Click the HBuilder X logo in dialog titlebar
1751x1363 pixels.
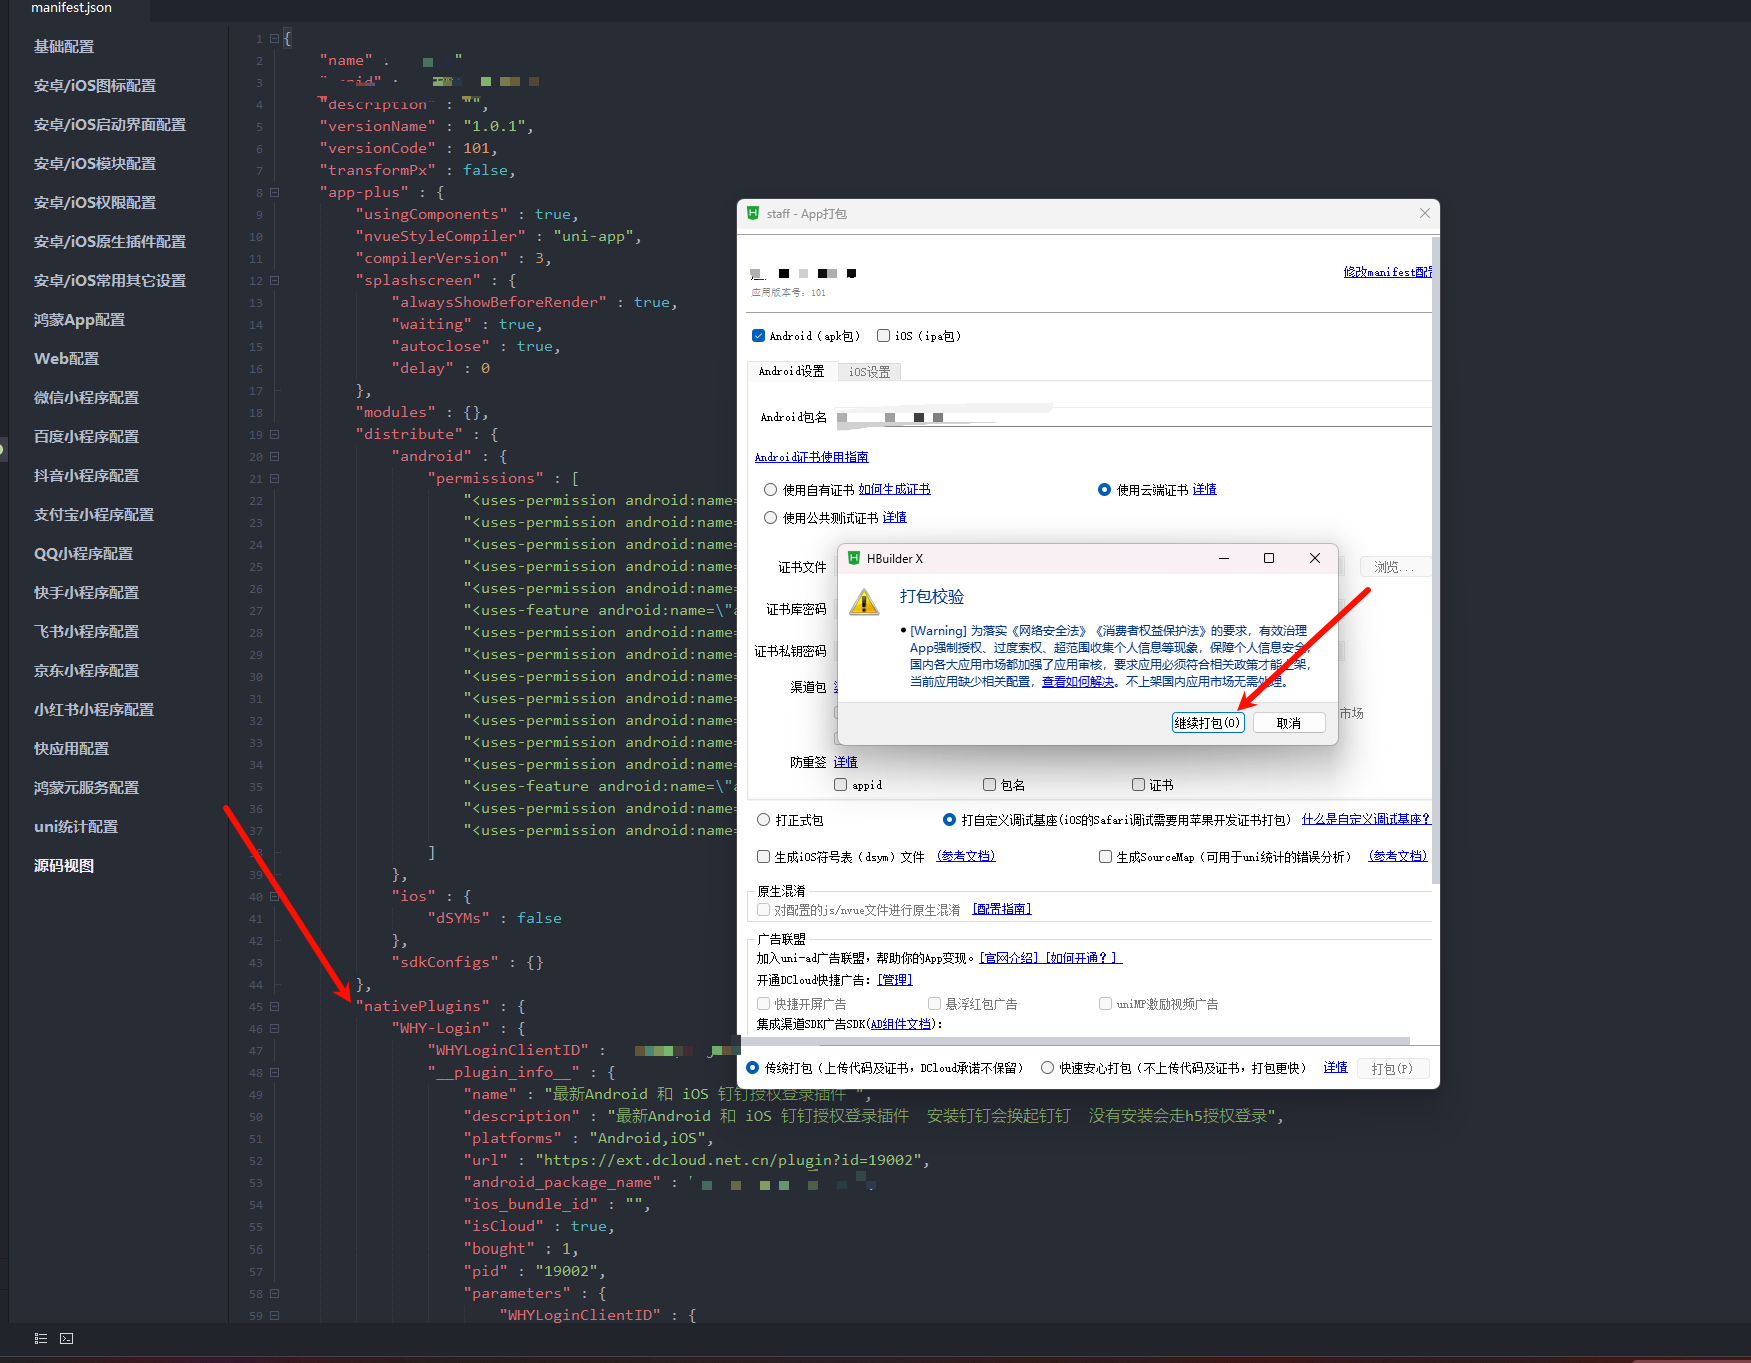click(x=854, y=558)
